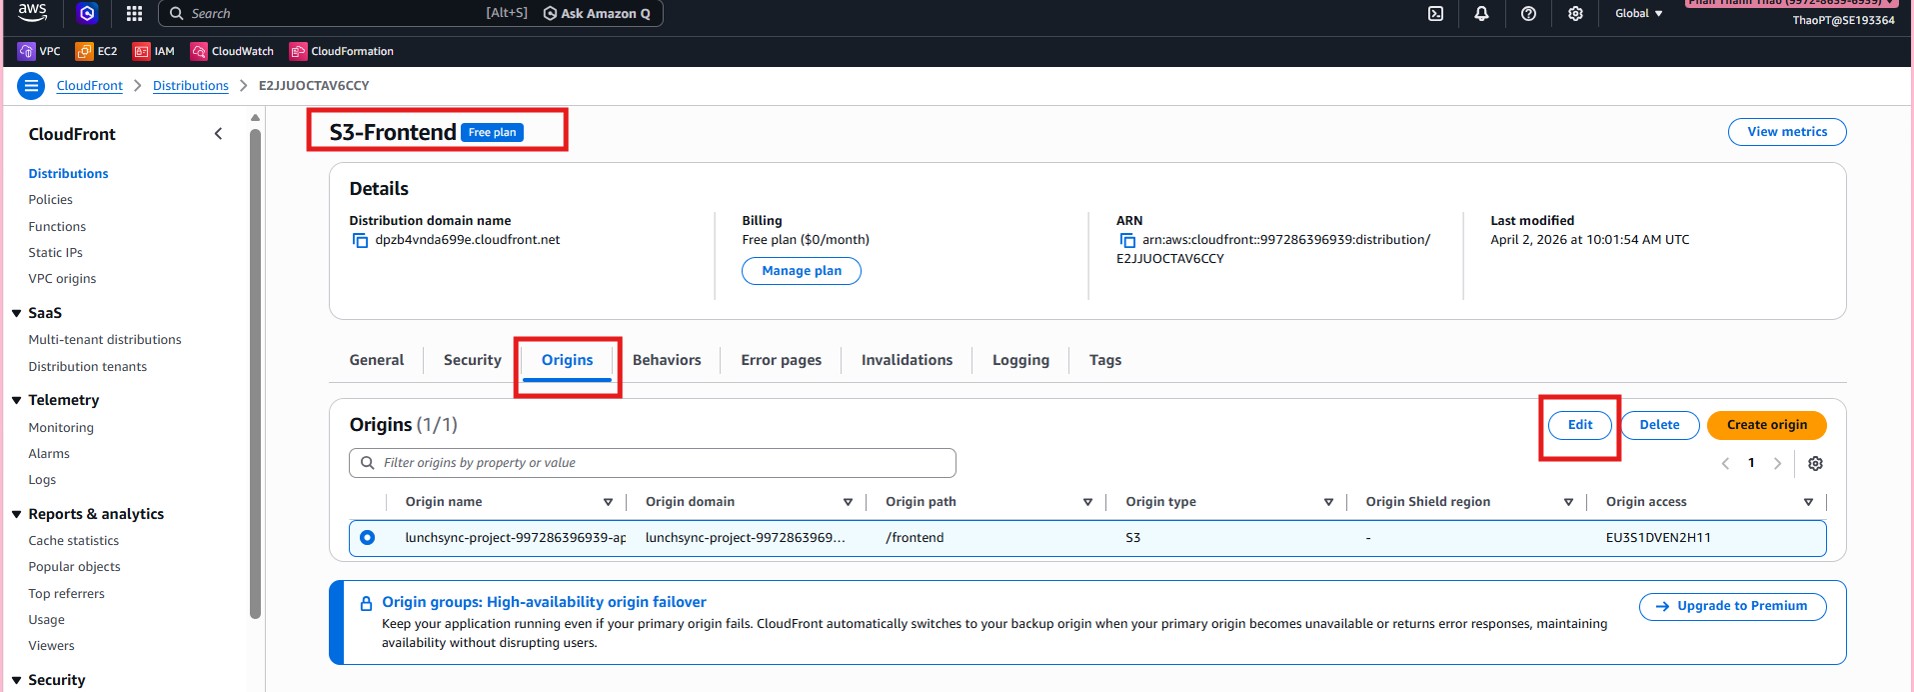Open Monitoring under Telemetry
Screen dimensions: 1914x692
pyautogui.click(x=61, y=428)
